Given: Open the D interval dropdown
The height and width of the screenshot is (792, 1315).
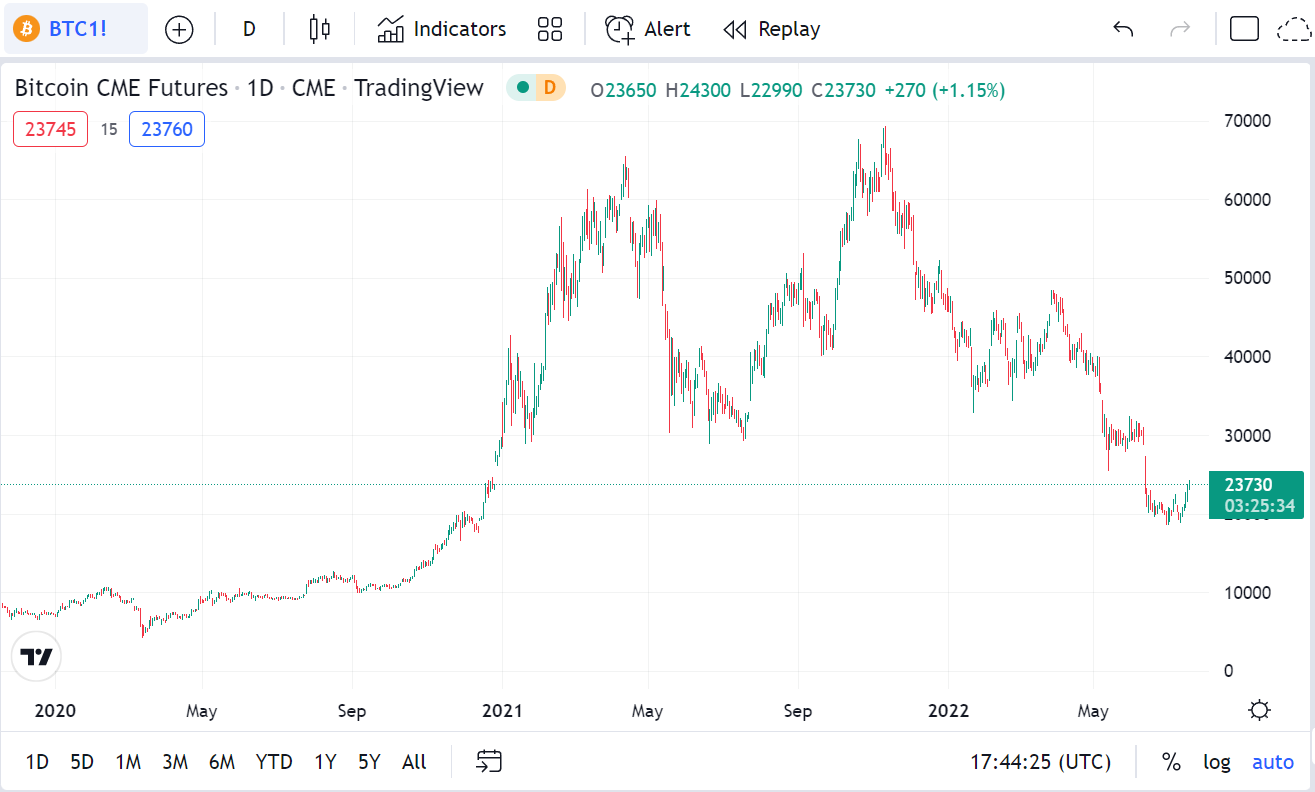Looking at the screenshot, I should point(249,29).
